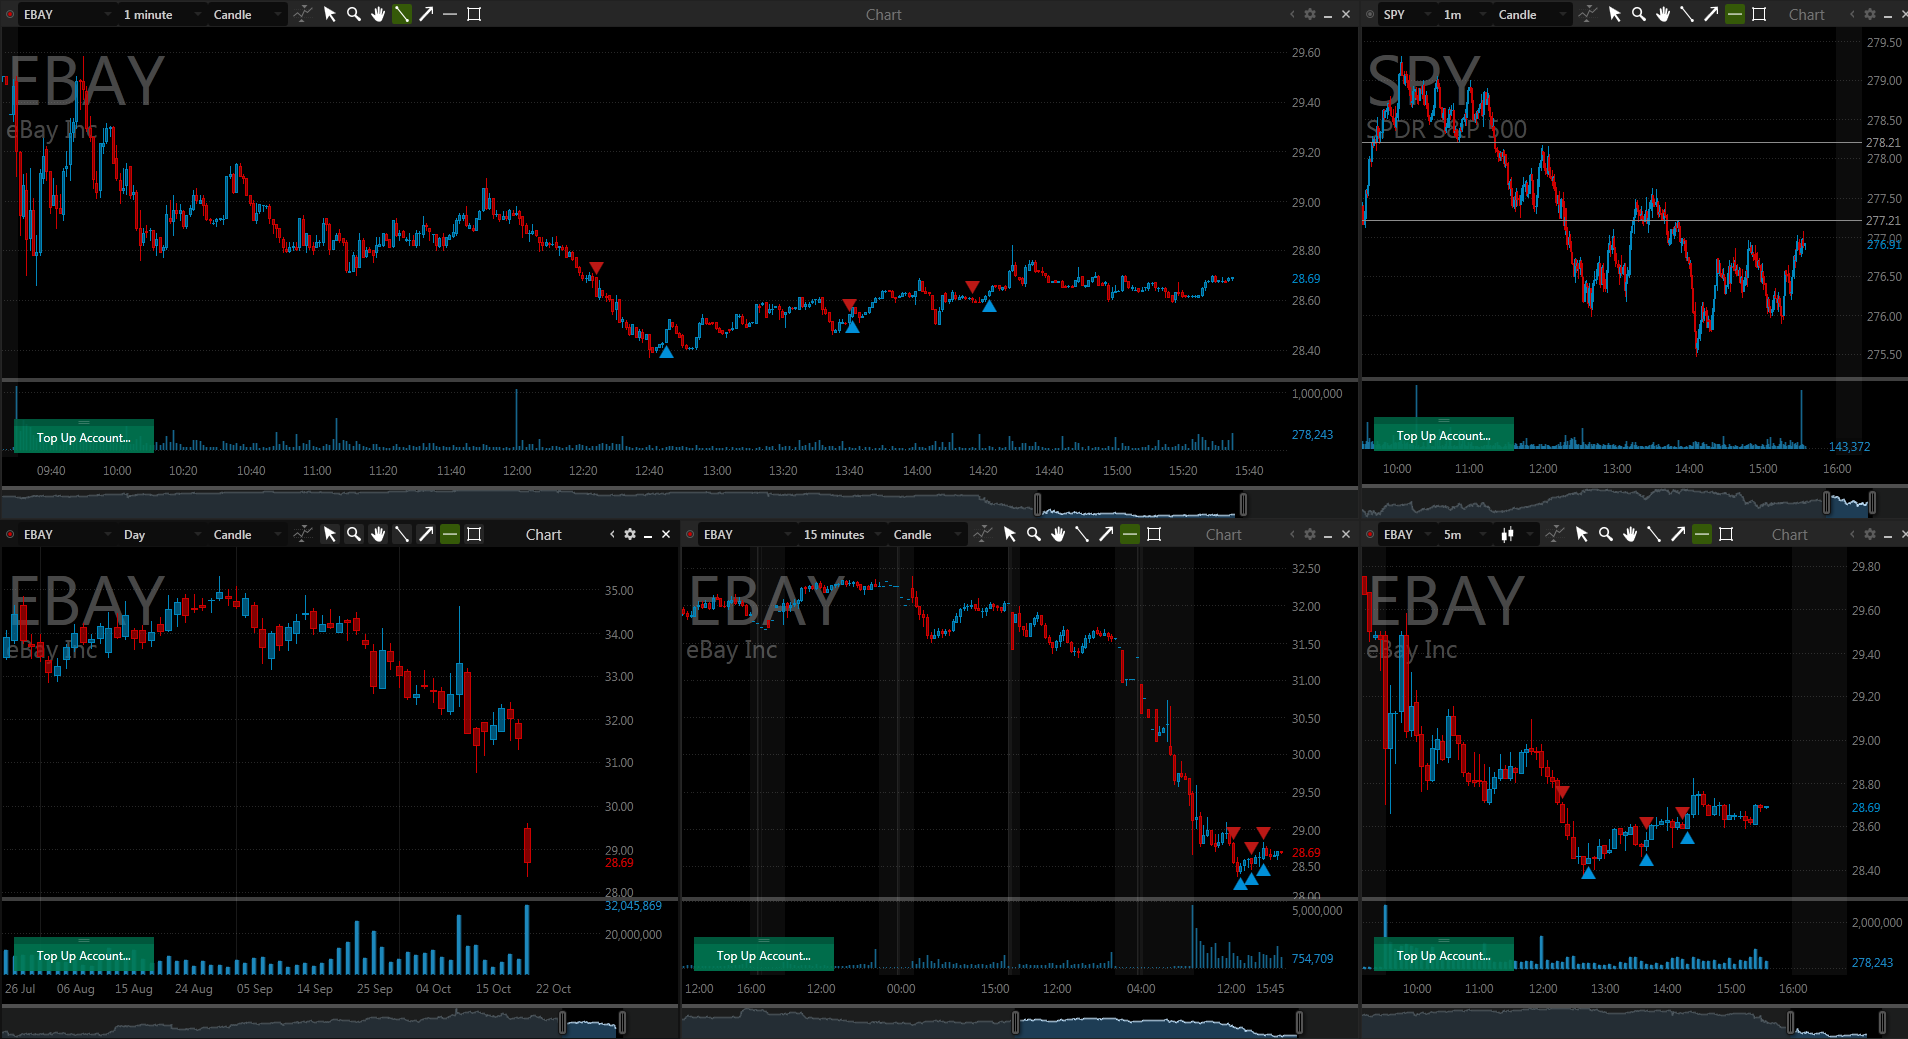
Task: Select hand tool in EBAY Day chart
Action: click(378, 534)
